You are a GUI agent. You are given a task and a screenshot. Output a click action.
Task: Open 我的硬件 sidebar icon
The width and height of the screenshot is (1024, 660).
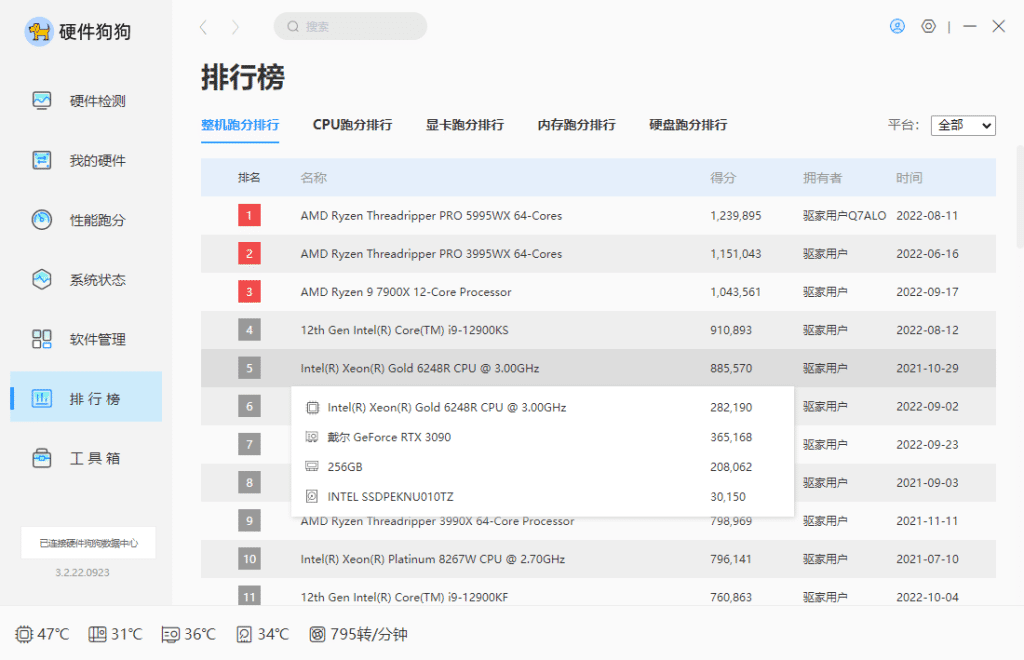pos(42,160)
